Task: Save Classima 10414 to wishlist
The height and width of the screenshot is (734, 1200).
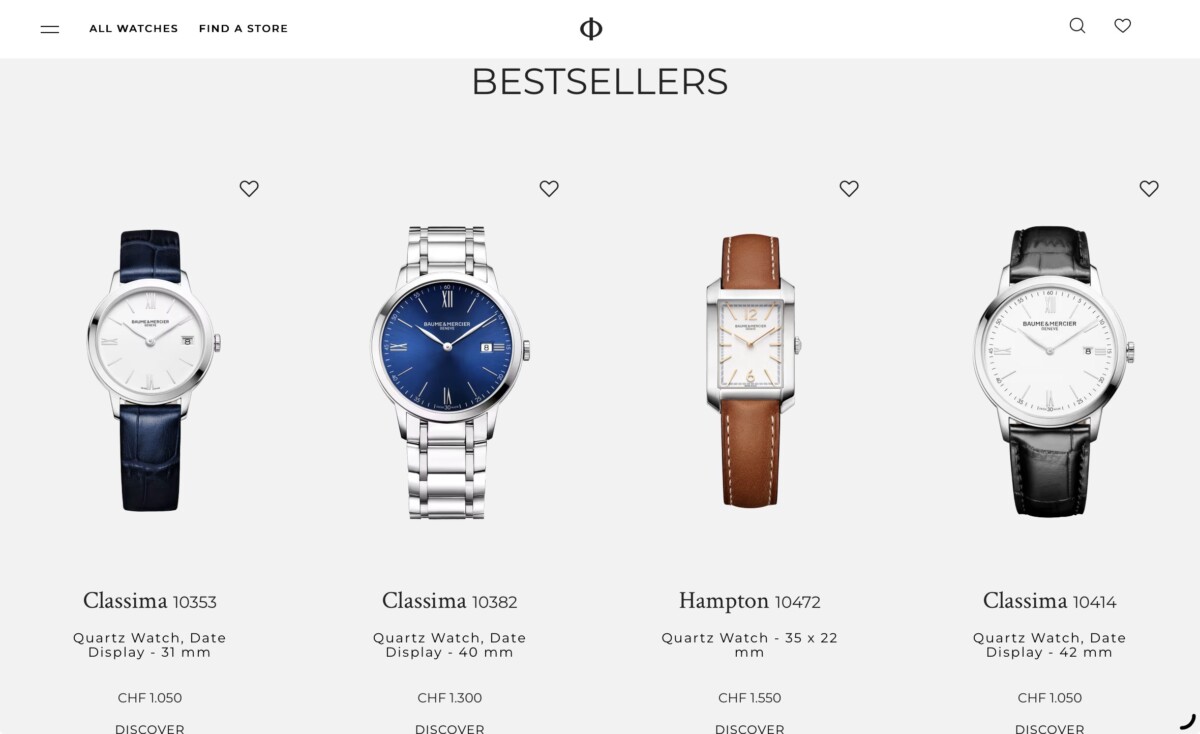Action: pos(1149,188)
